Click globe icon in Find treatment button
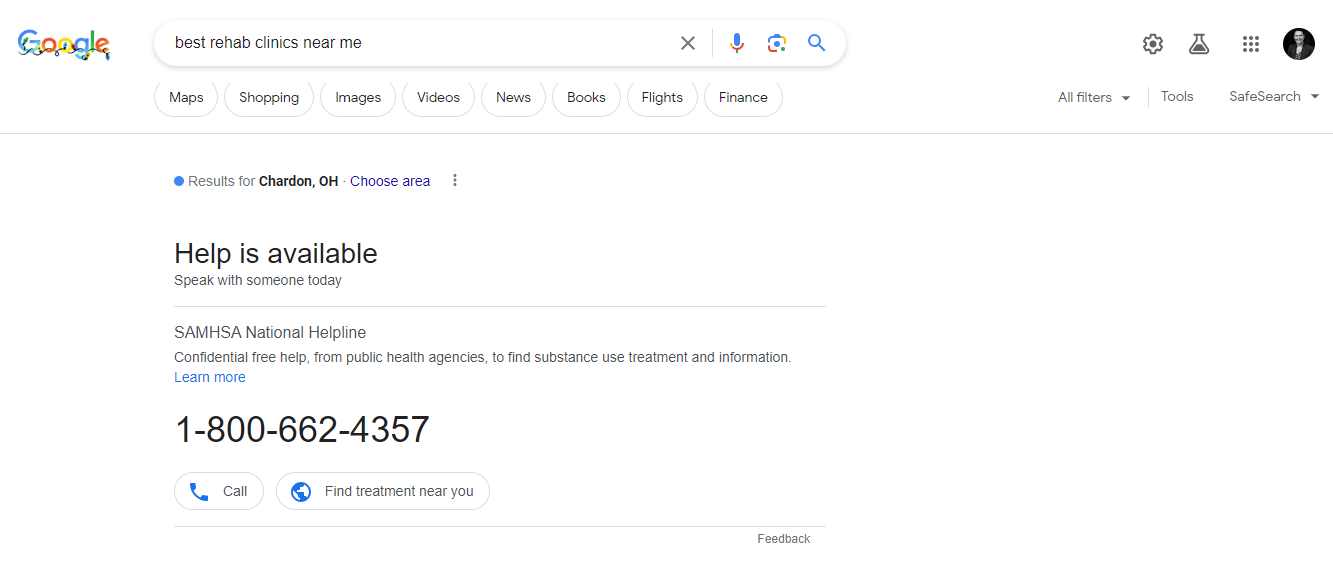The image size is (1333, 566). (x=301, y=491)
